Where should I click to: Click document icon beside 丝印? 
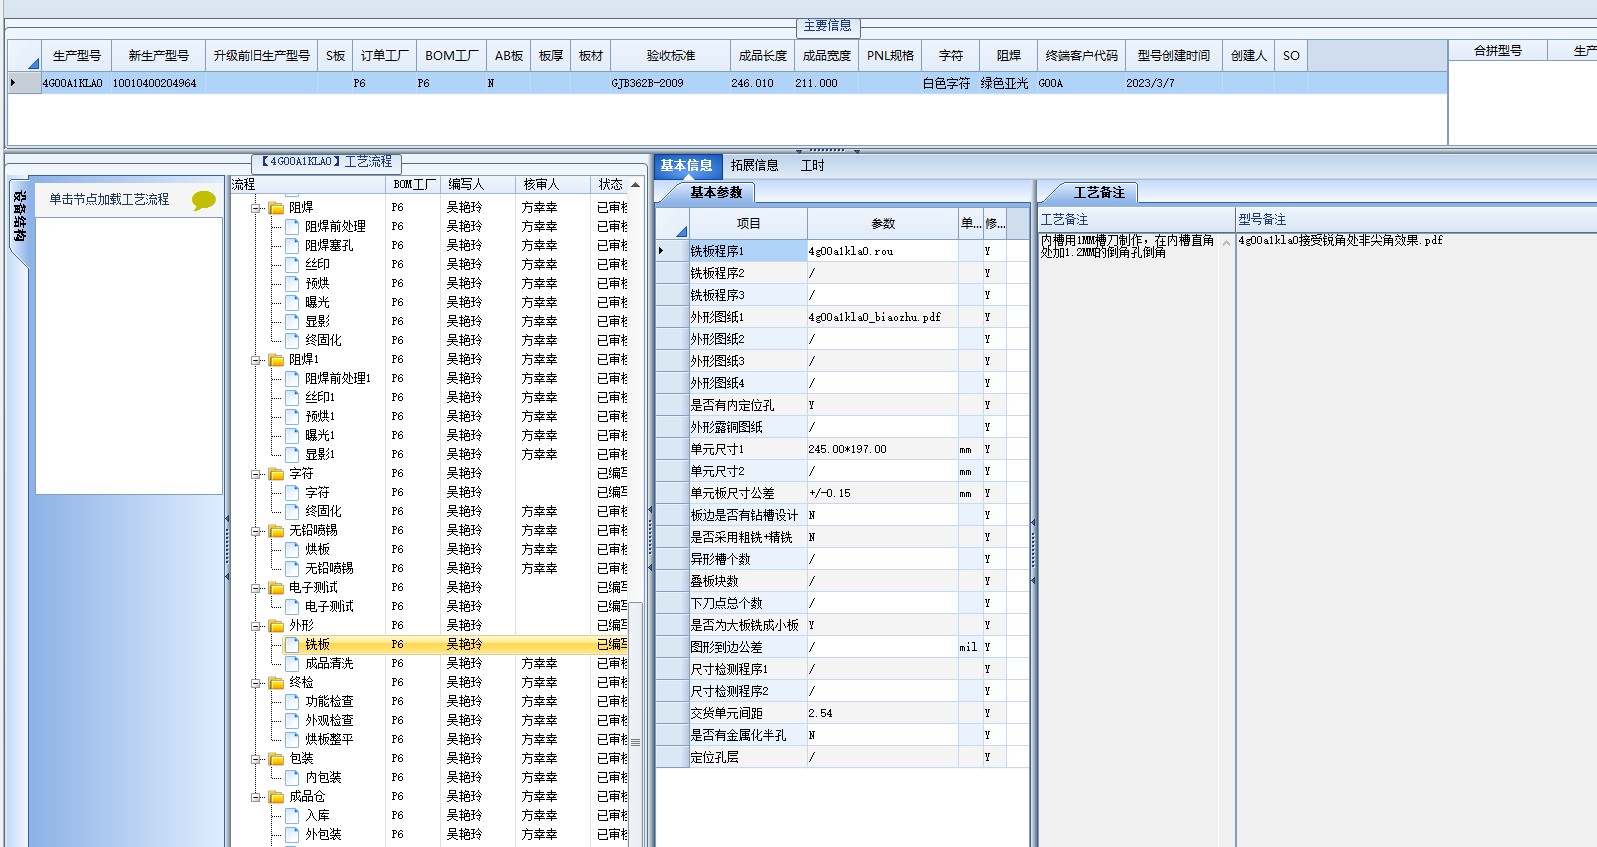coord(292,265)
